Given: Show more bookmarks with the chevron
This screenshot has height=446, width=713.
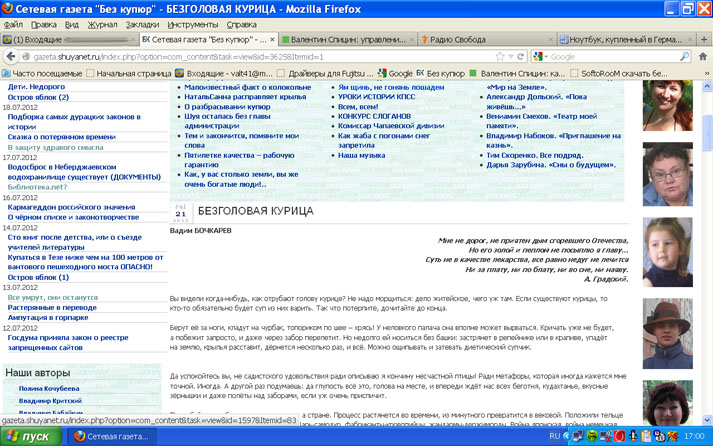Looking at the screenshot, I should [x=707, y=73].
